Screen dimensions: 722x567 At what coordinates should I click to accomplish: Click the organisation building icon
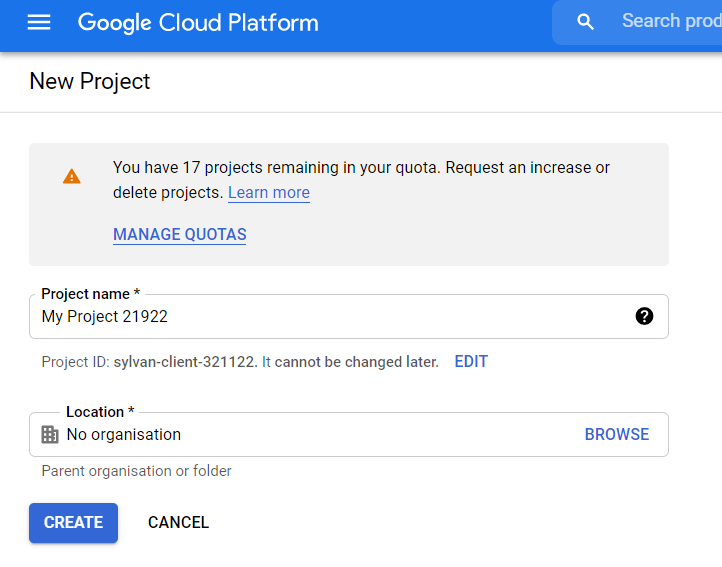(x=50, y=435)
